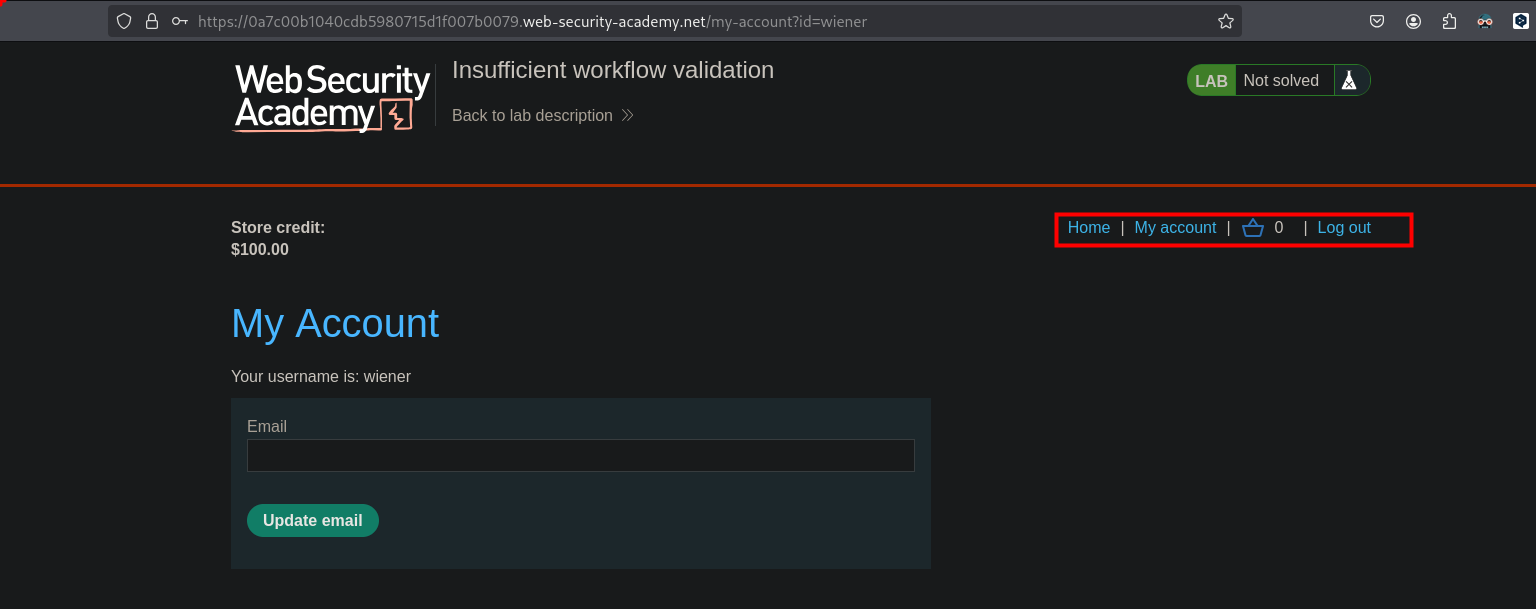The height and width of the screenshot is (609, 1536).
Task: Click the lab flask icon
Action: coord(1349,81)
